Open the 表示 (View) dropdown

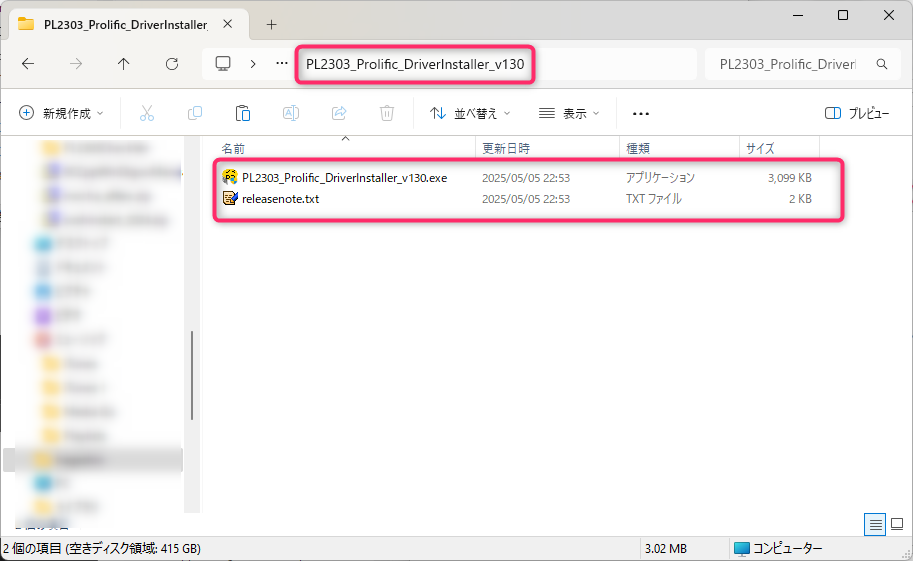point(568,113)
